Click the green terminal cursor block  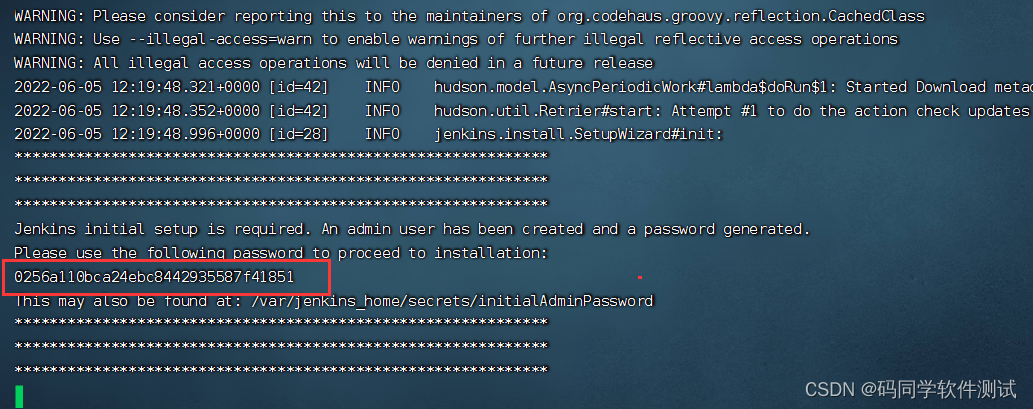point(19,396)
